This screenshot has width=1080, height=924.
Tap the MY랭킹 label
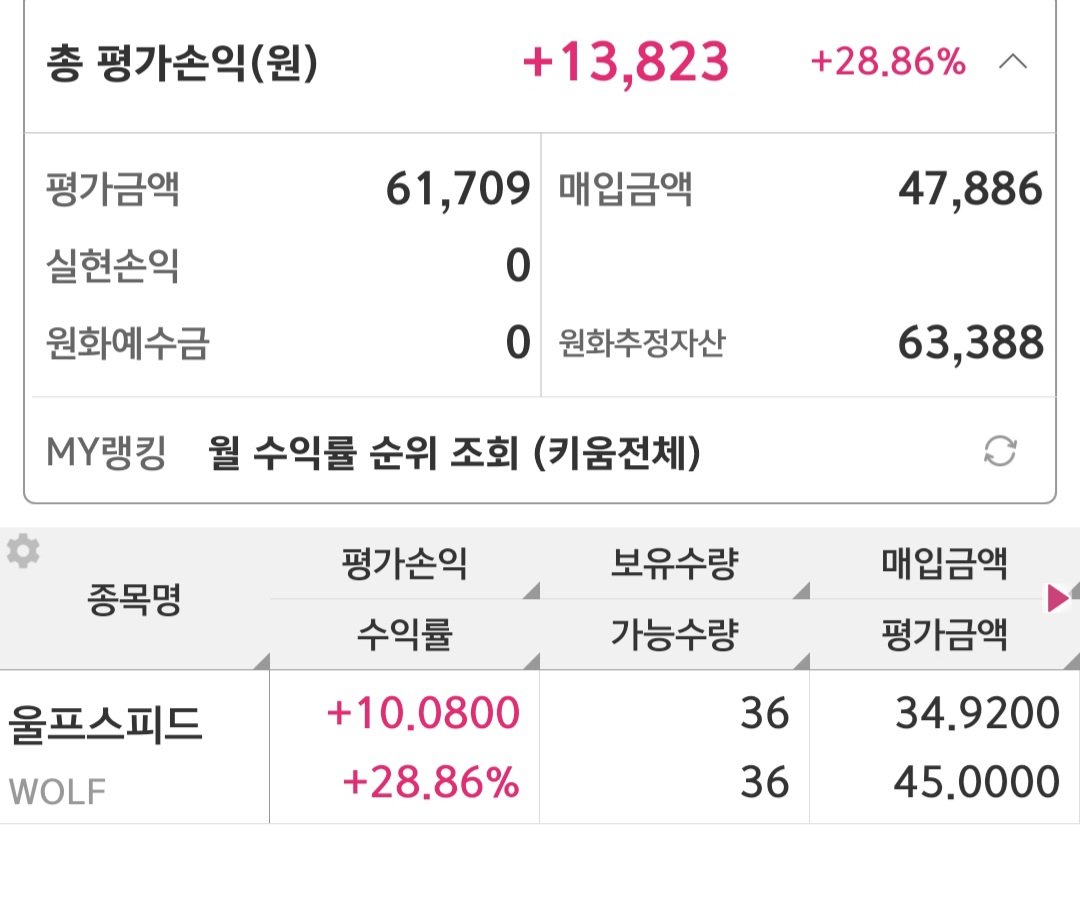tap(106, 454)
